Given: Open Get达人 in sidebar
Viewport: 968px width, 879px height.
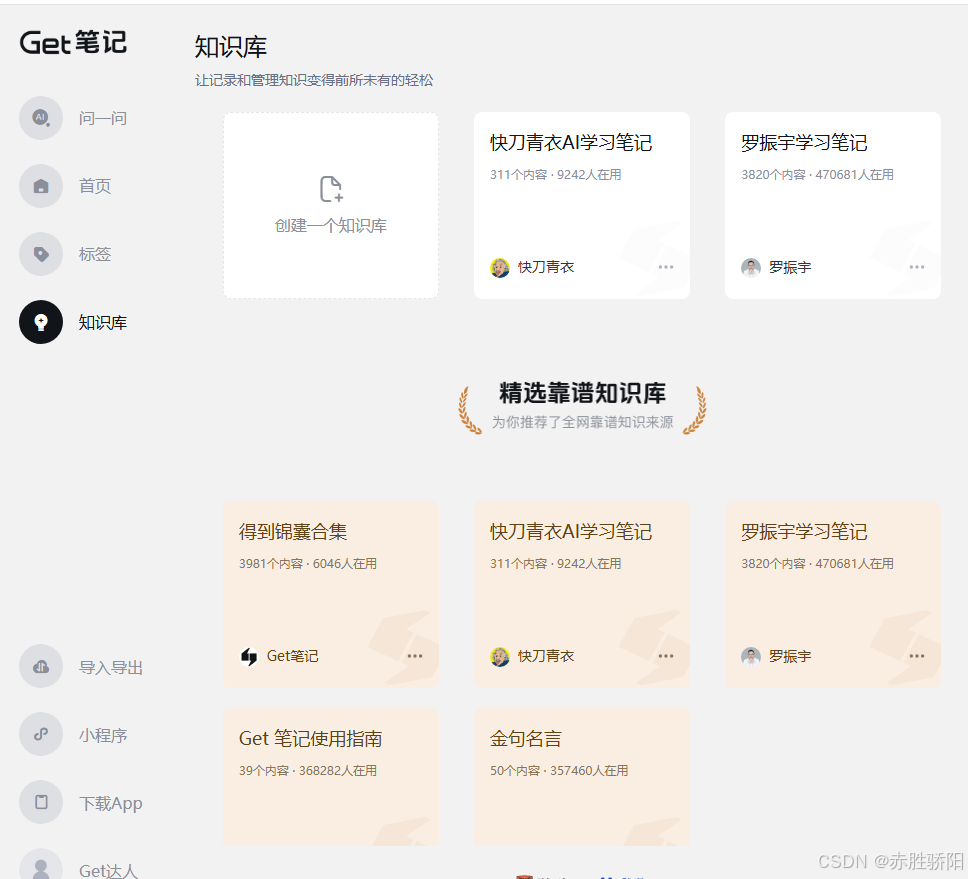Looking at the screenshot, I should click(x=108, y=870).
